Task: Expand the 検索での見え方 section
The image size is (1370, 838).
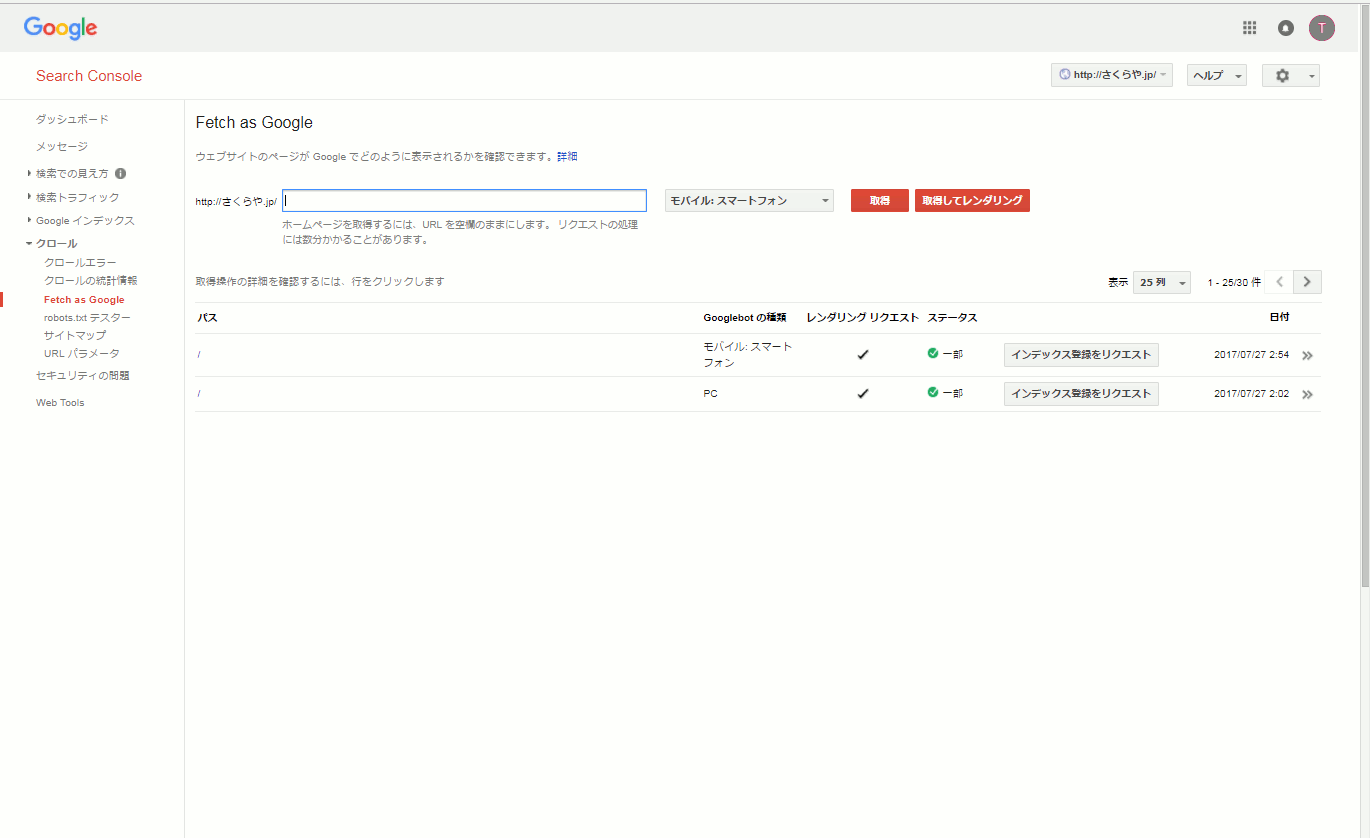Action: click(72, 173)
